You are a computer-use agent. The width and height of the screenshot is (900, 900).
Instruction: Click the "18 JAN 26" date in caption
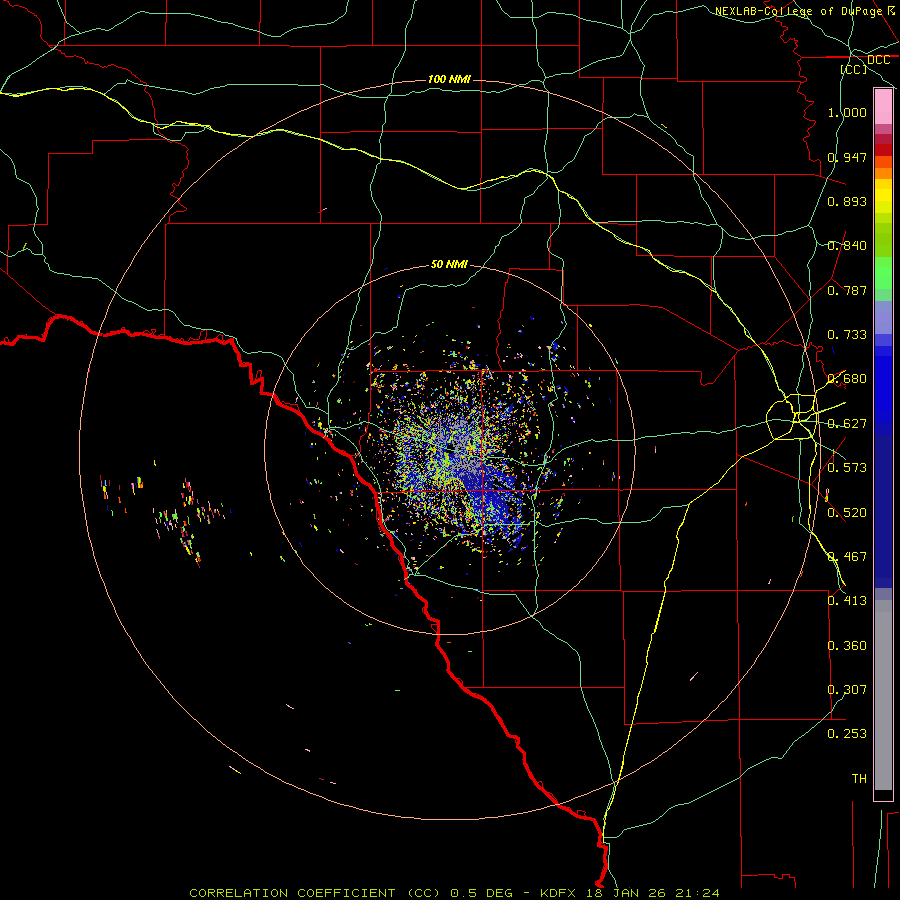click(x=627, y=893)
